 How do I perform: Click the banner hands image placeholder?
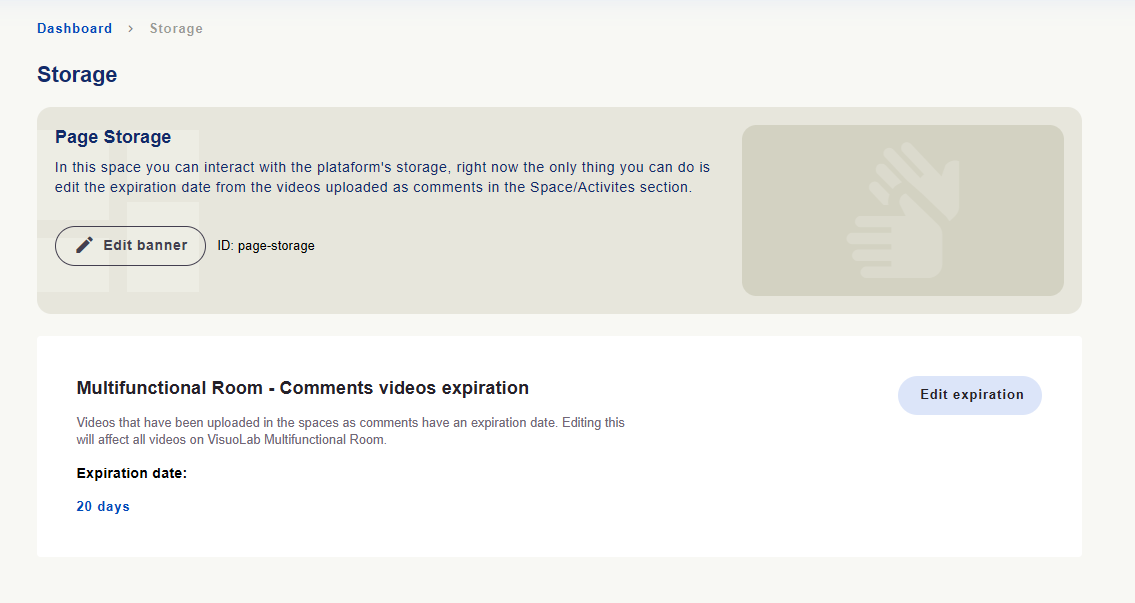(x=903, y=210)
